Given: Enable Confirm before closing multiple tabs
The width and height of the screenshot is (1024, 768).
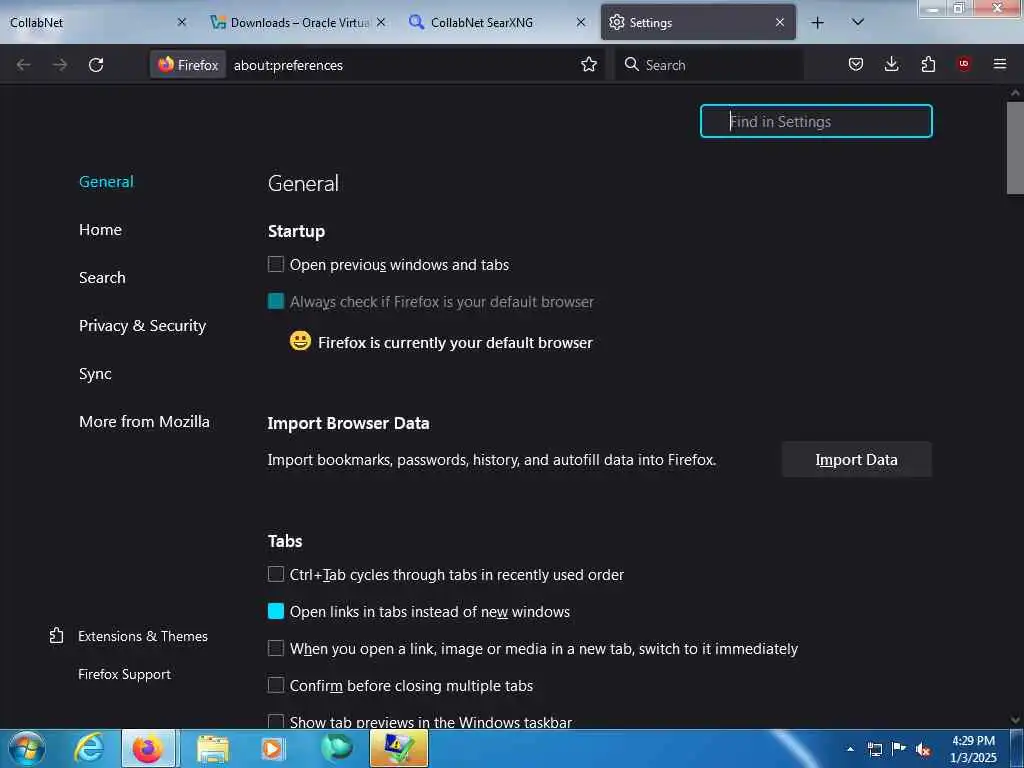Looking at the screenshot, I should tap(276, 685).
